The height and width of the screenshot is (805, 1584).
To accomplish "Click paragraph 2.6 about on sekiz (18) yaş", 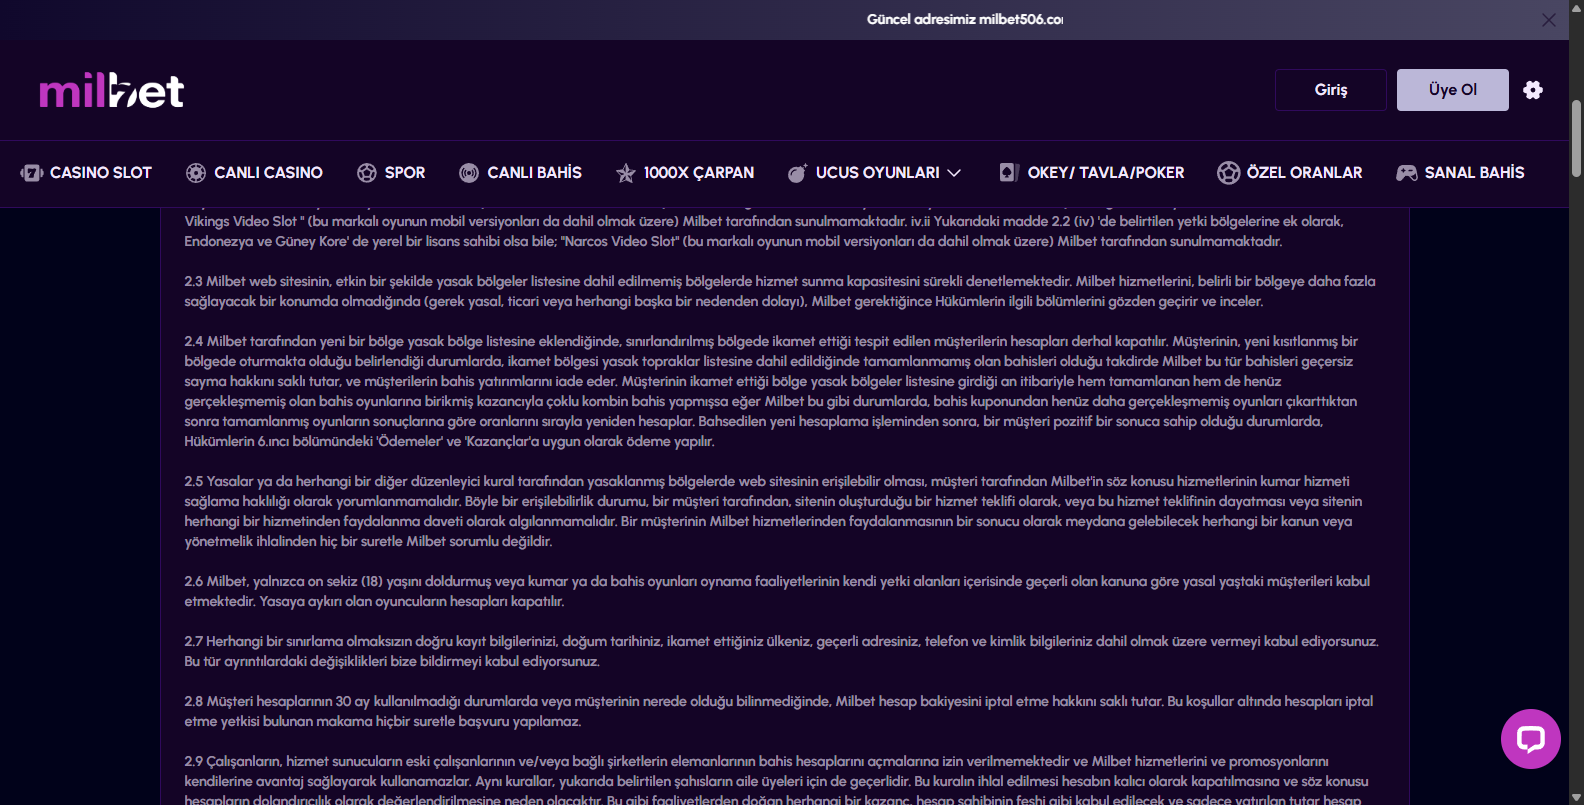I will pyautogui.click(x=777, y=591).
